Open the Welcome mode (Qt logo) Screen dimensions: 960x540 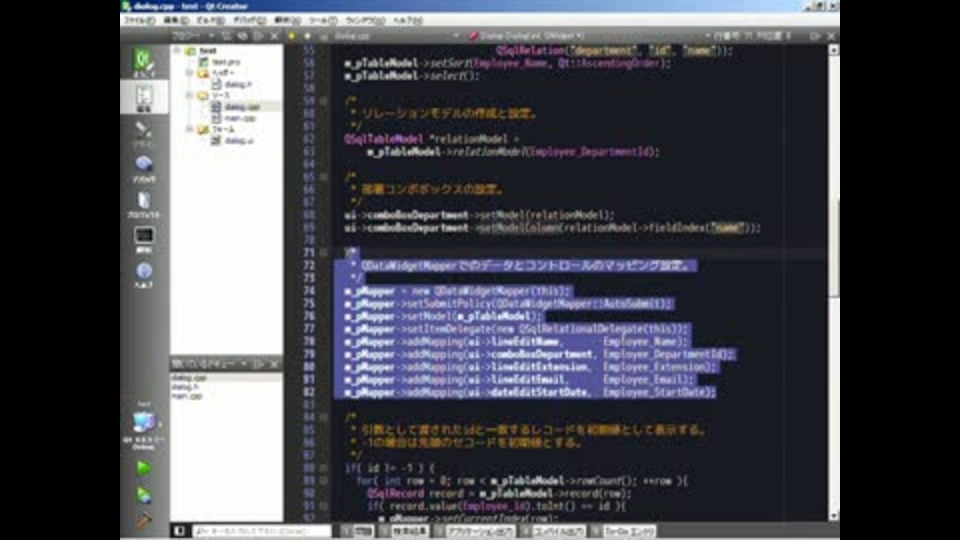point(144,62)
